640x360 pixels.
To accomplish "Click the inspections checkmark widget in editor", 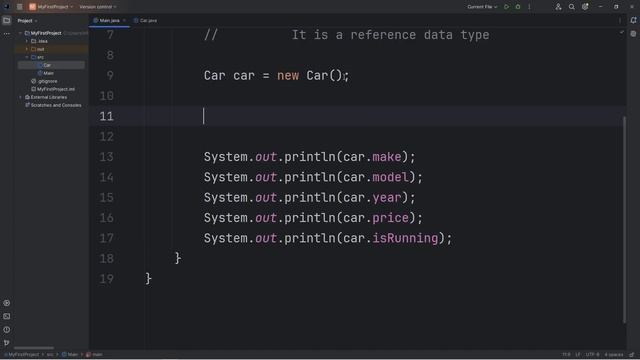I will [621, 32].
